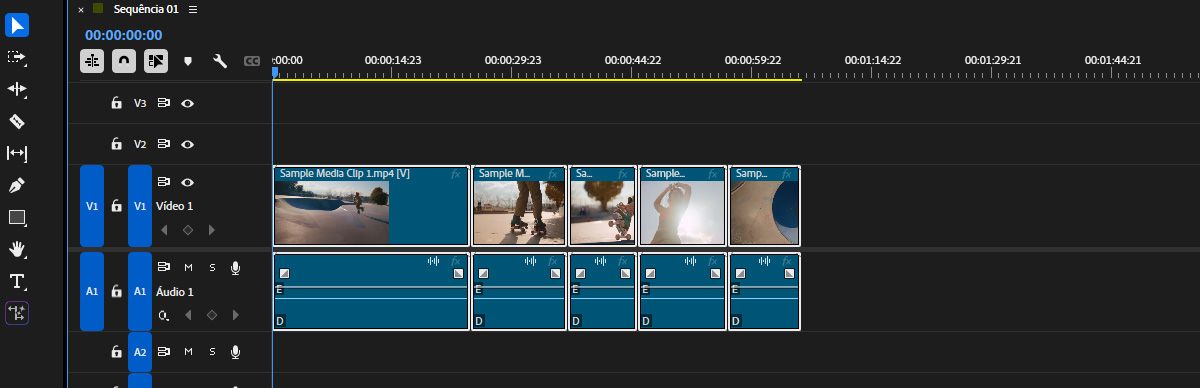Viewport: 1200px width, 388px height.
Task: Click voice-over record microphone on A1
Action: coord(235,267)
